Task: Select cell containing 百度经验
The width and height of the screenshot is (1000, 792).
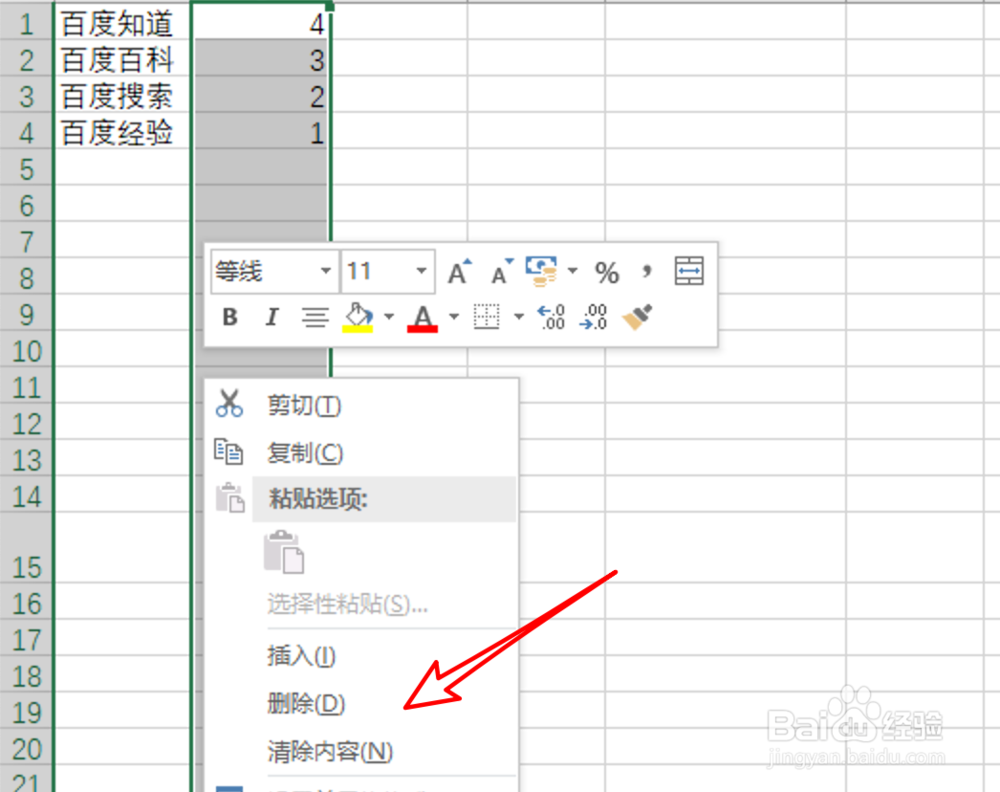Action: [122, 133]
